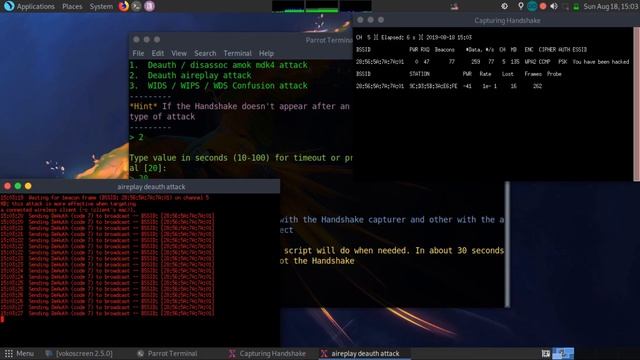Click 'WIDS / WIPS / WDS Confusion attack' line
640x360 pixels.
pyautogui.click(x=219, y=86)
